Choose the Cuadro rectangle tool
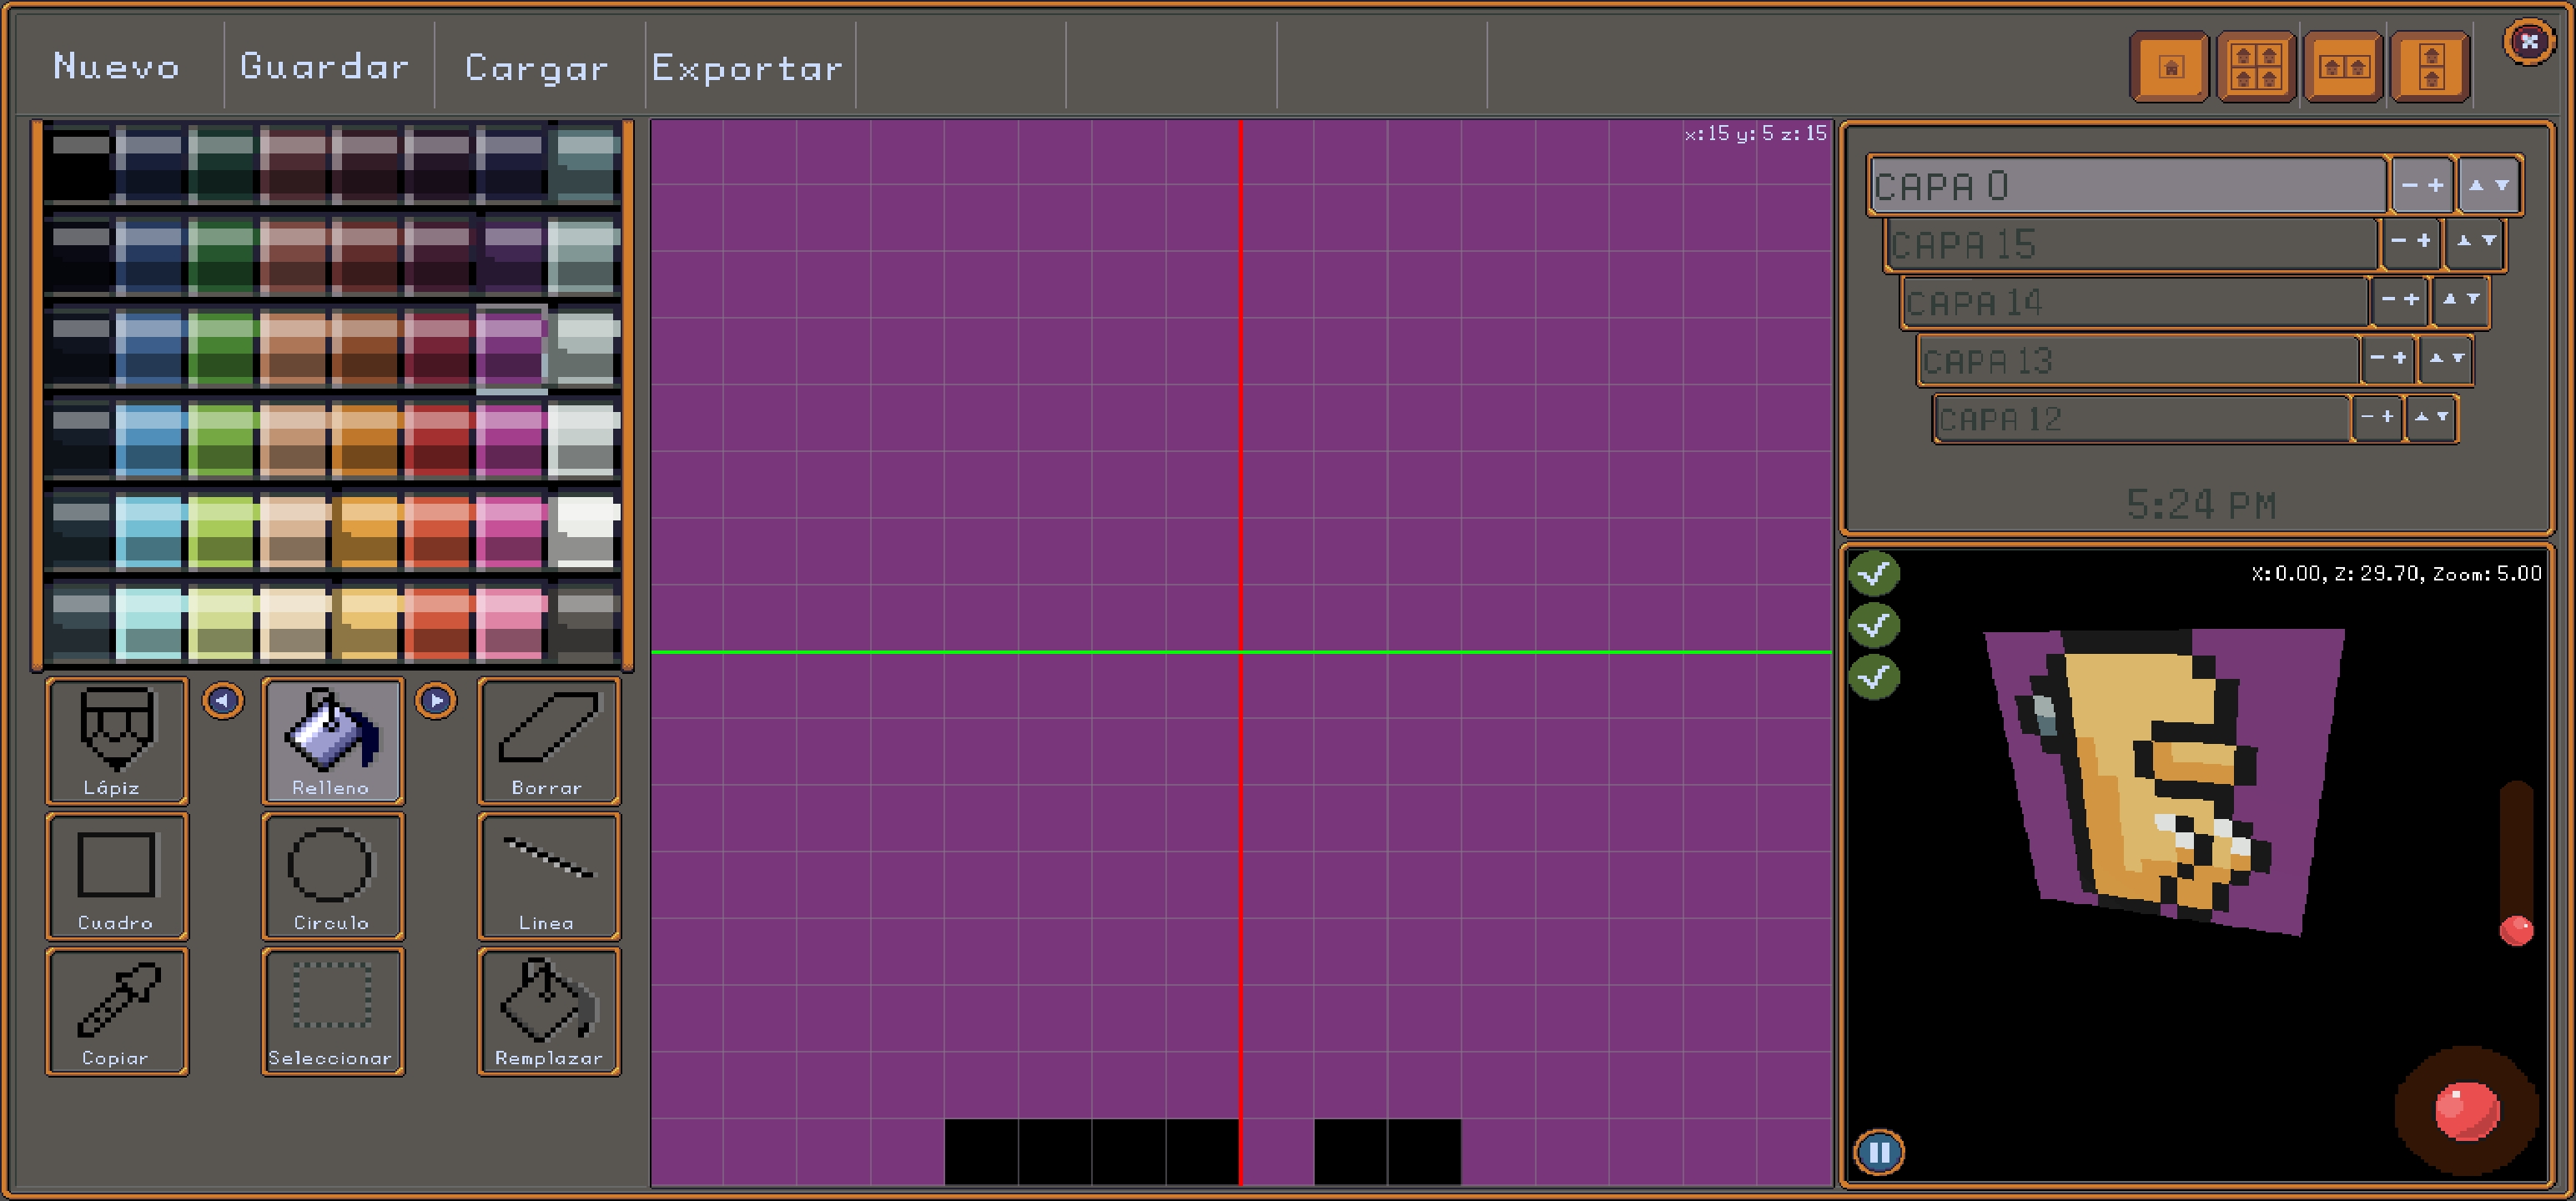 116,876
